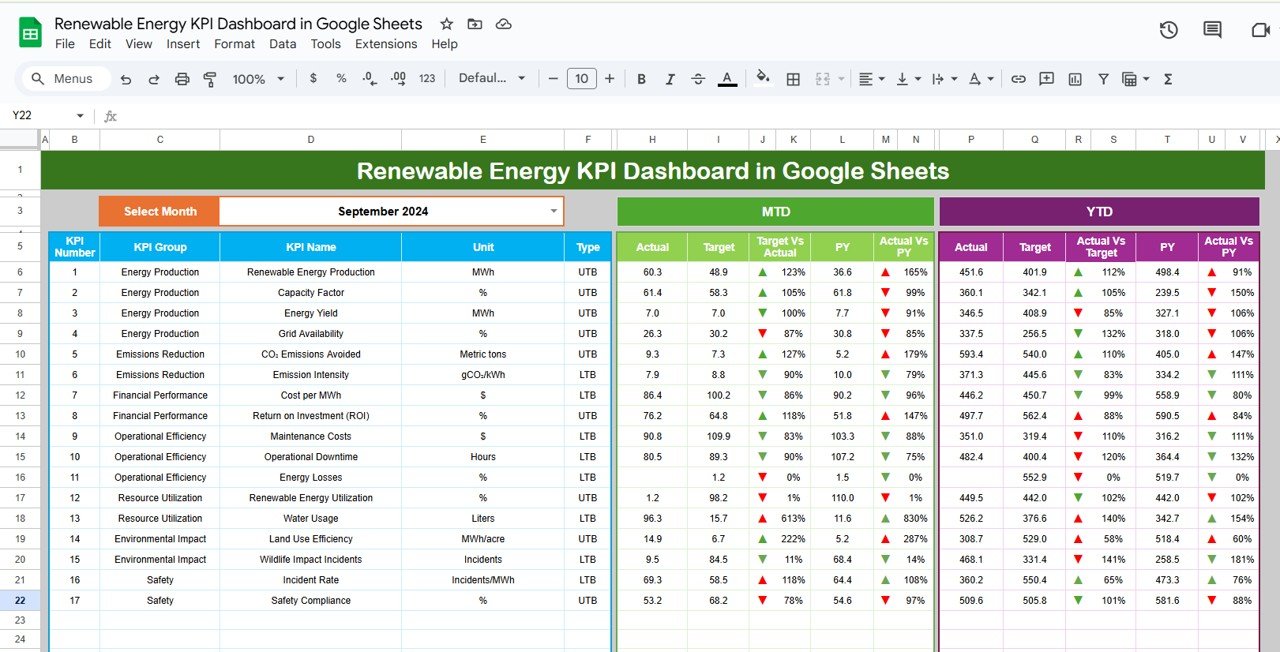Insert a comment

[x=1046, y=79]
